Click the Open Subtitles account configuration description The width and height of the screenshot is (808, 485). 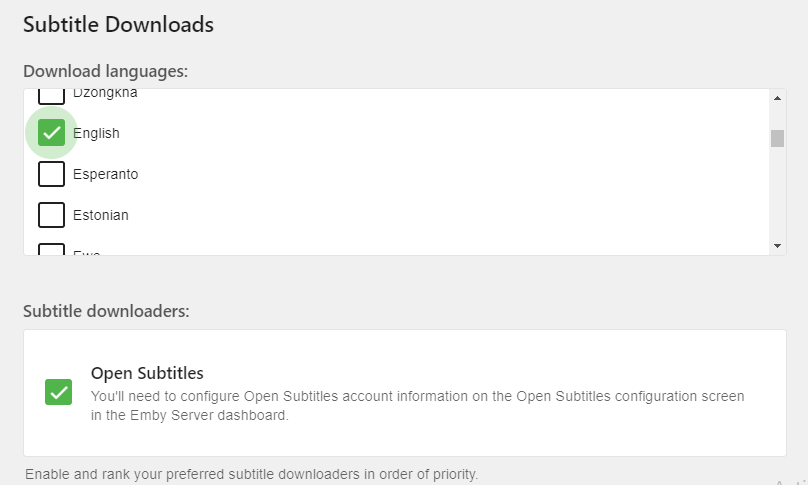click(x=417, y=406)
